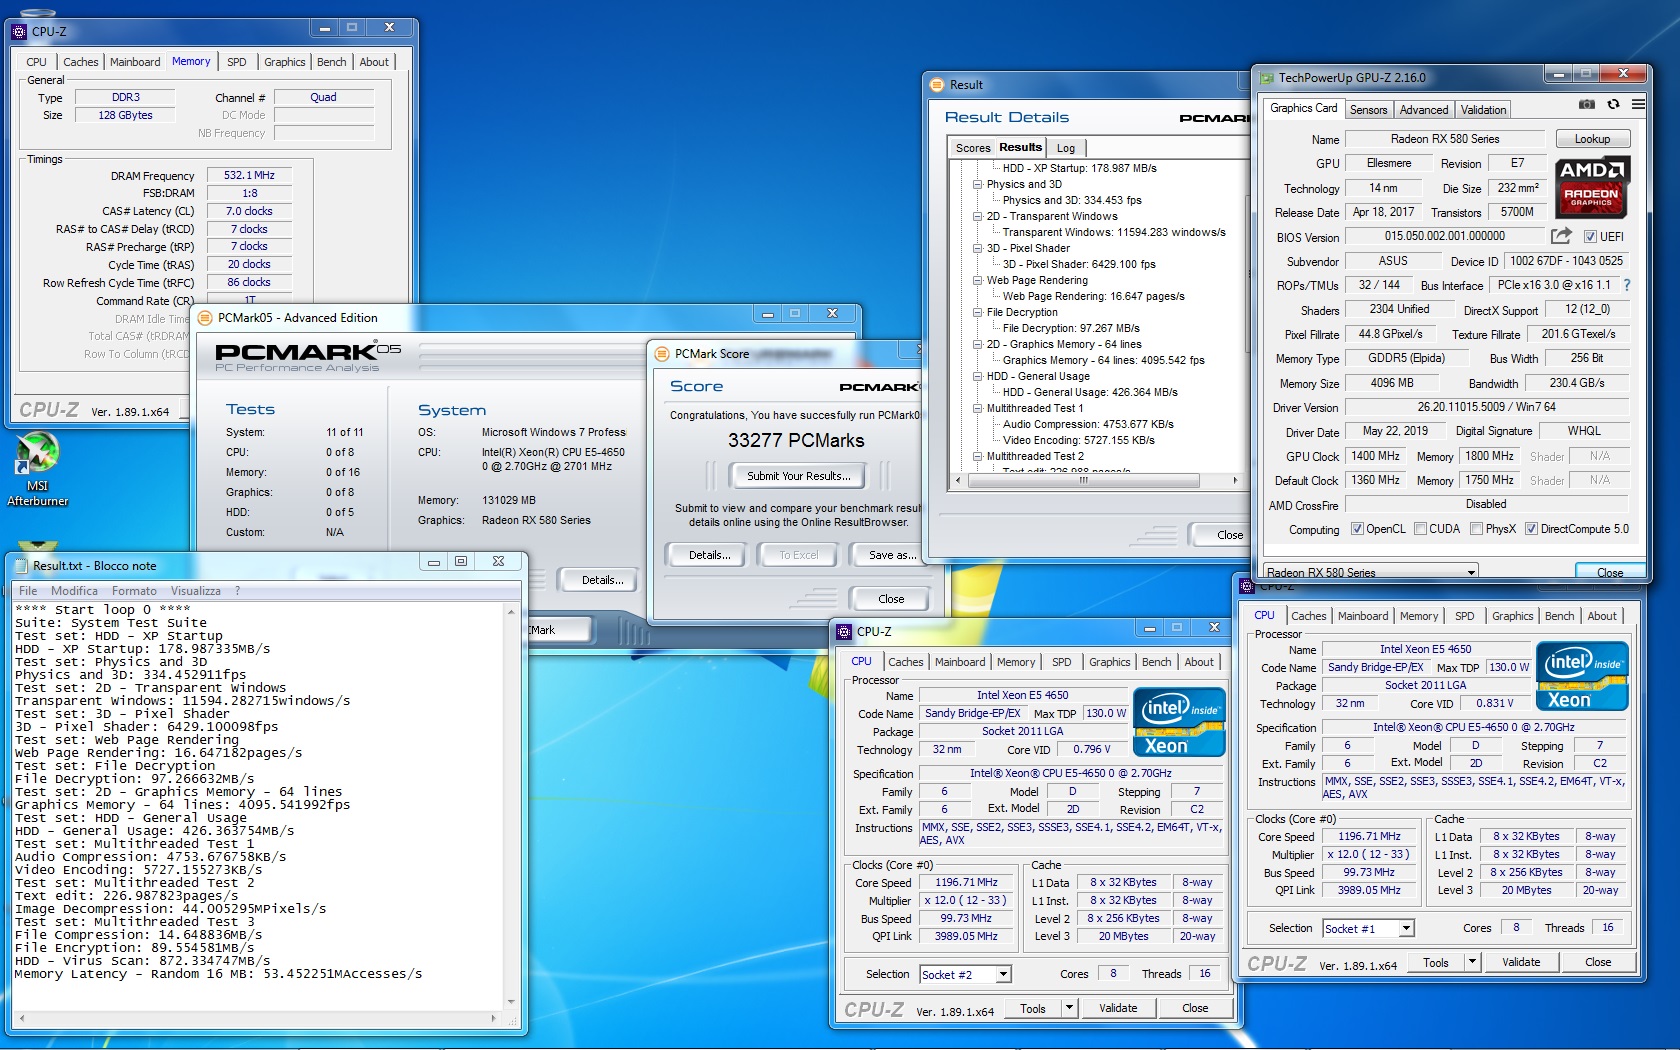1680x1050 pixels.
Task: Collapse the 2D - Transparent Windows node
Action: [x=978, y=216]
